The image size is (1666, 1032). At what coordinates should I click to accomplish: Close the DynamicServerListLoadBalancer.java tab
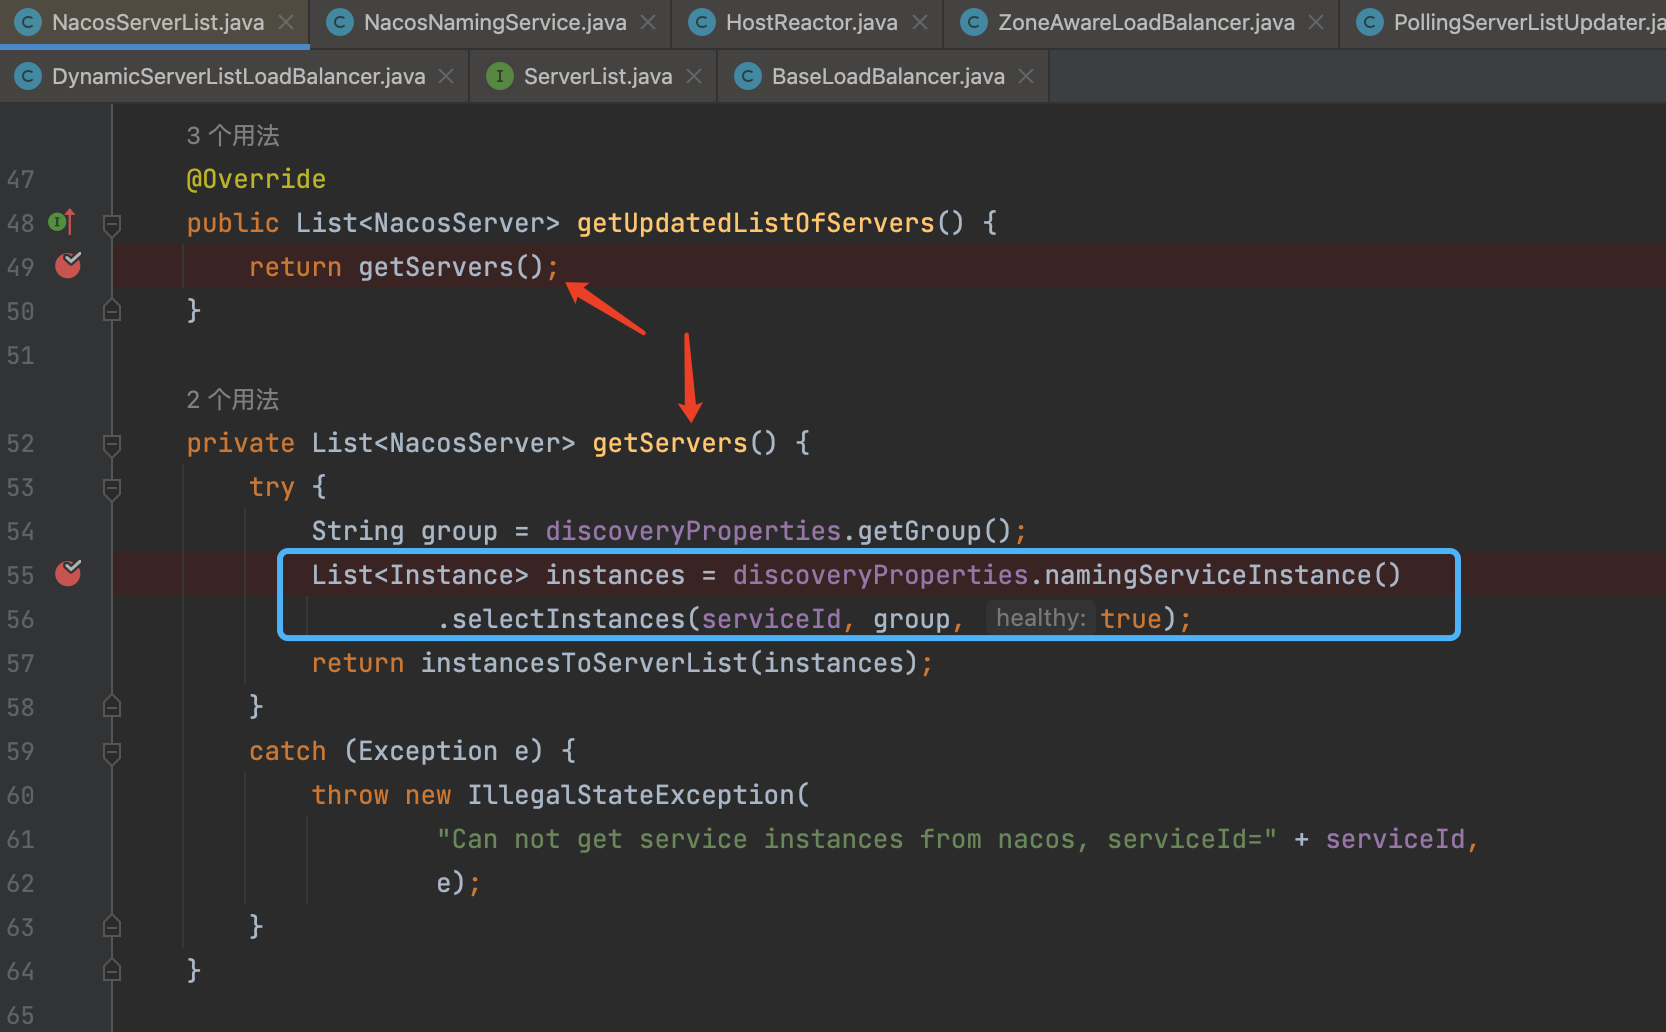pyautogui.click(x=446, y=76)
